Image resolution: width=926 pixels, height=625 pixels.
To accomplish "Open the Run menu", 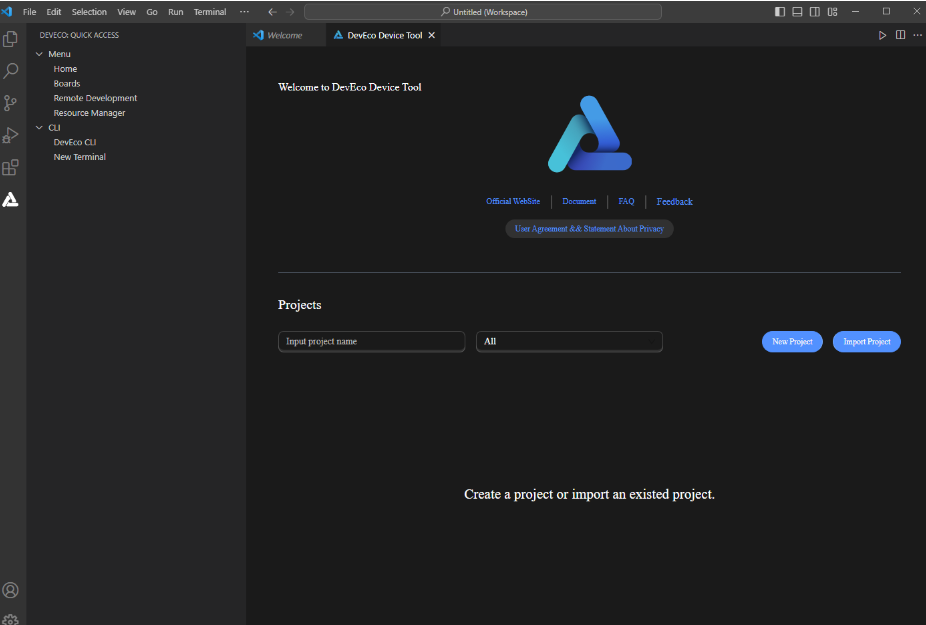I will coord(175,12).
